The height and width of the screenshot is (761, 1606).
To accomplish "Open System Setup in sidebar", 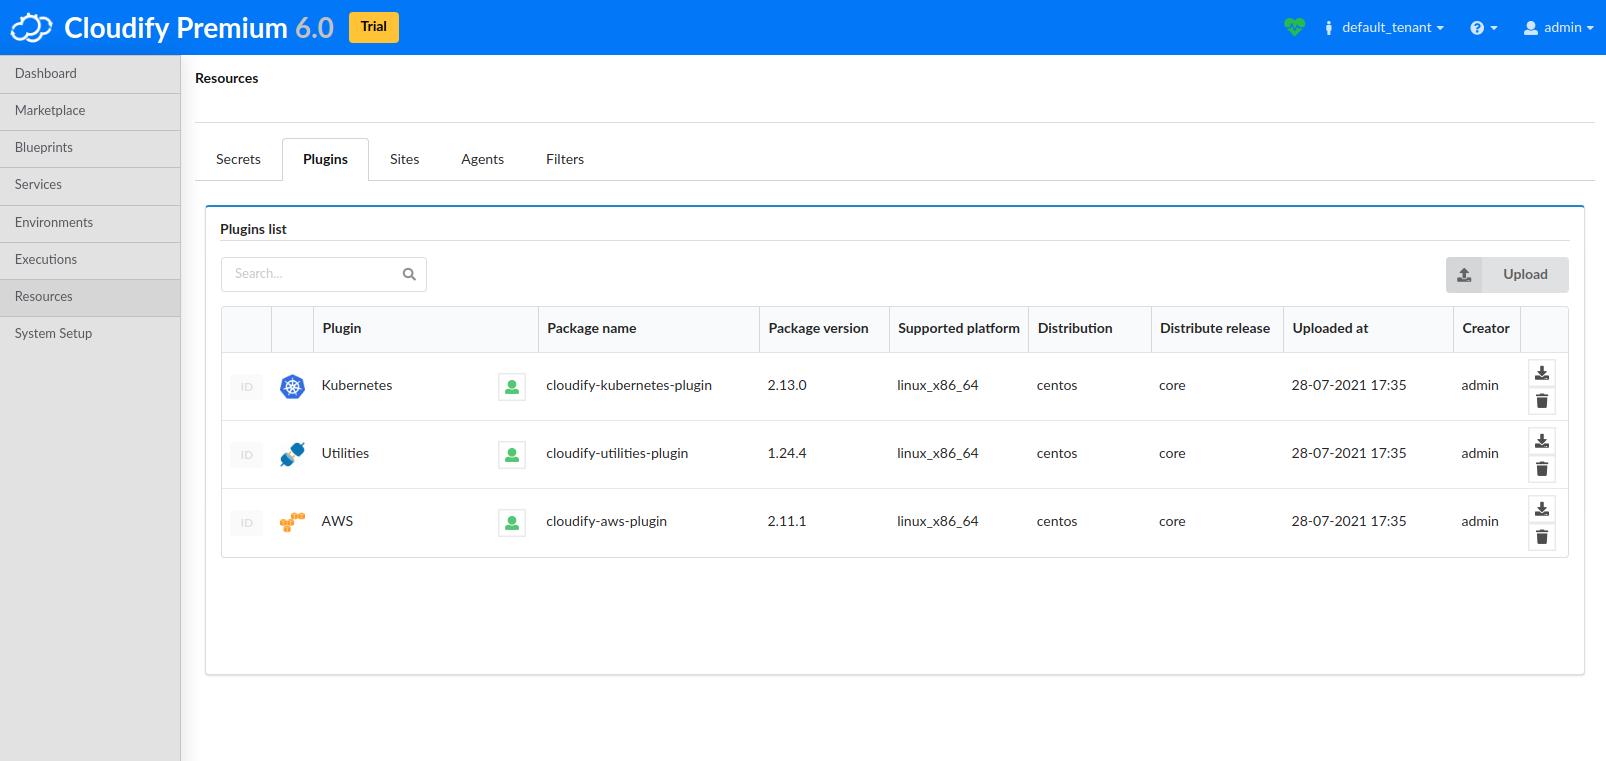I will tap(90, 334).
